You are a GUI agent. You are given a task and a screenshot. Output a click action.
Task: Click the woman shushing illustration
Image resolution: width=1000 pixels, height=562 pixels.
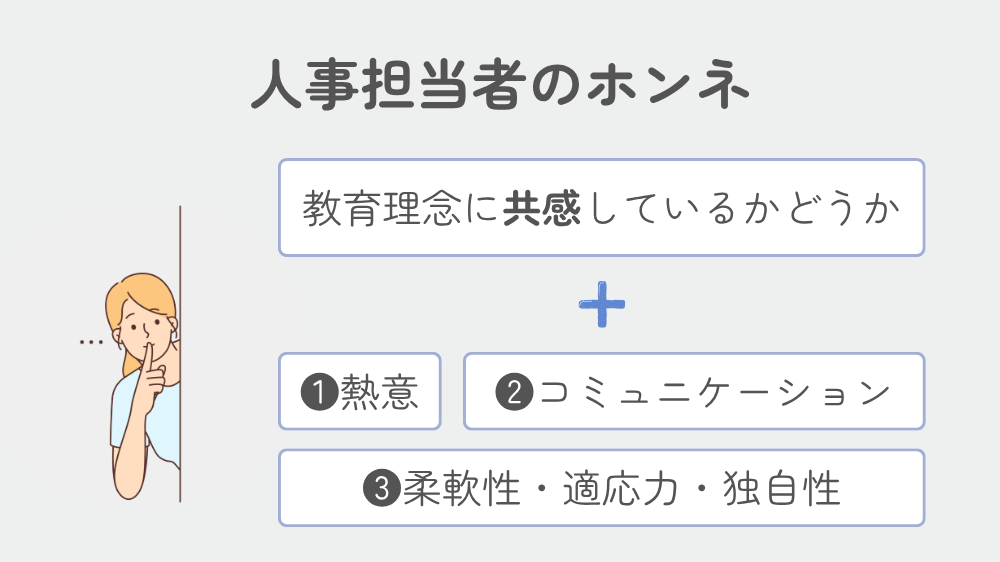click(143, 386)
